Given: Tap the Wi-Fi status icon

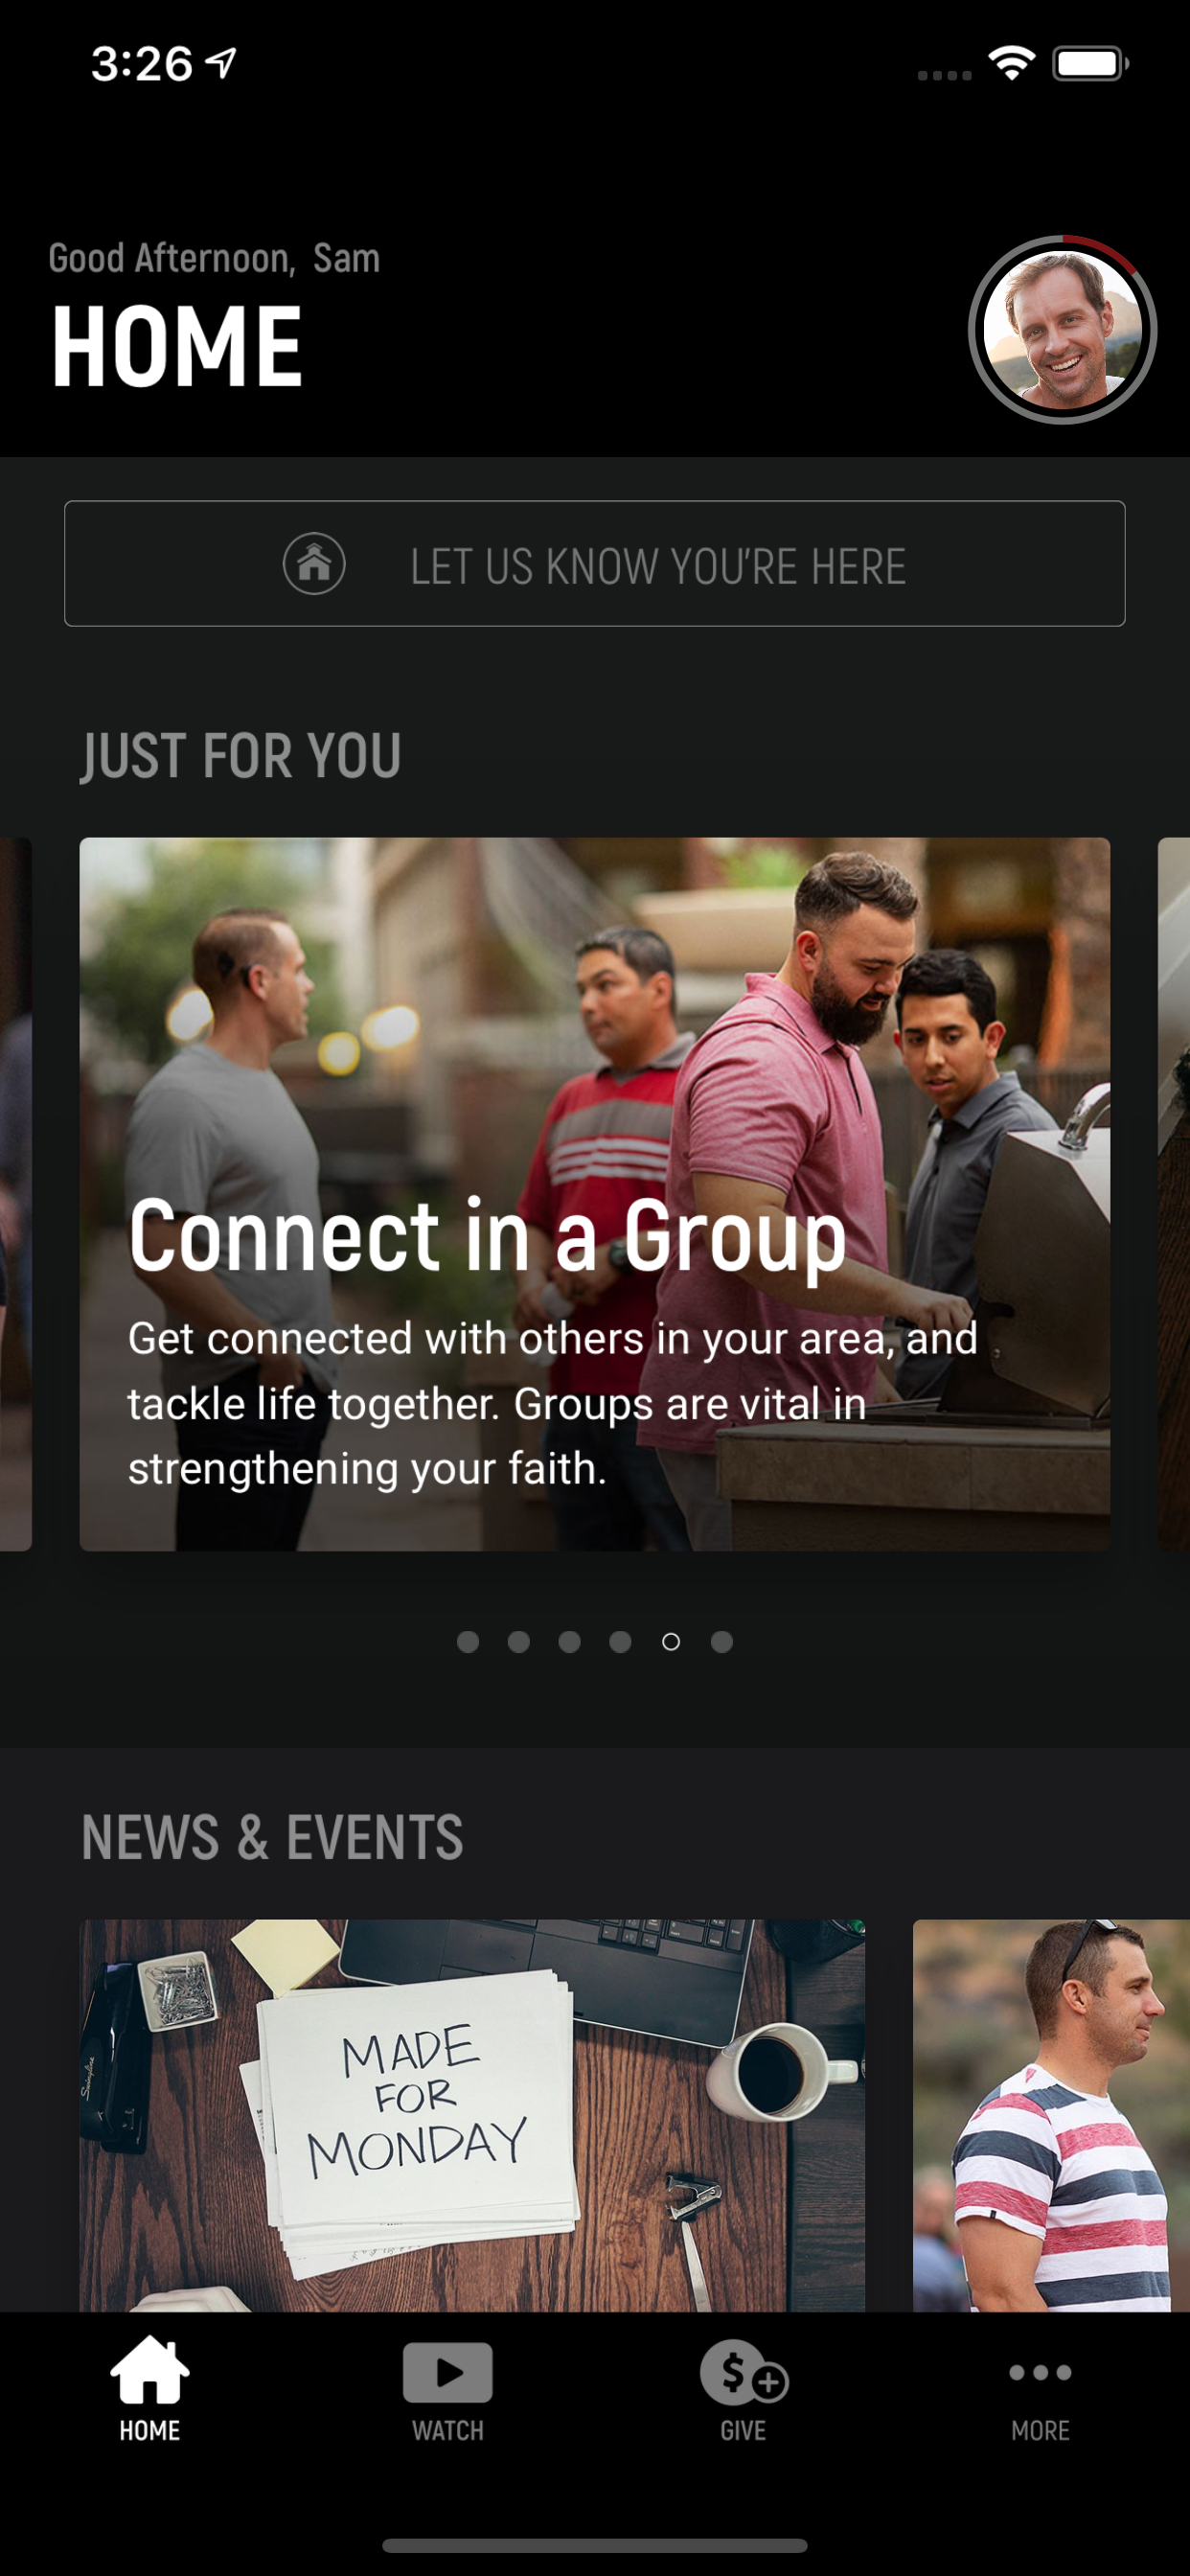Looking at the screenshot, I should tap(1011, 64).
